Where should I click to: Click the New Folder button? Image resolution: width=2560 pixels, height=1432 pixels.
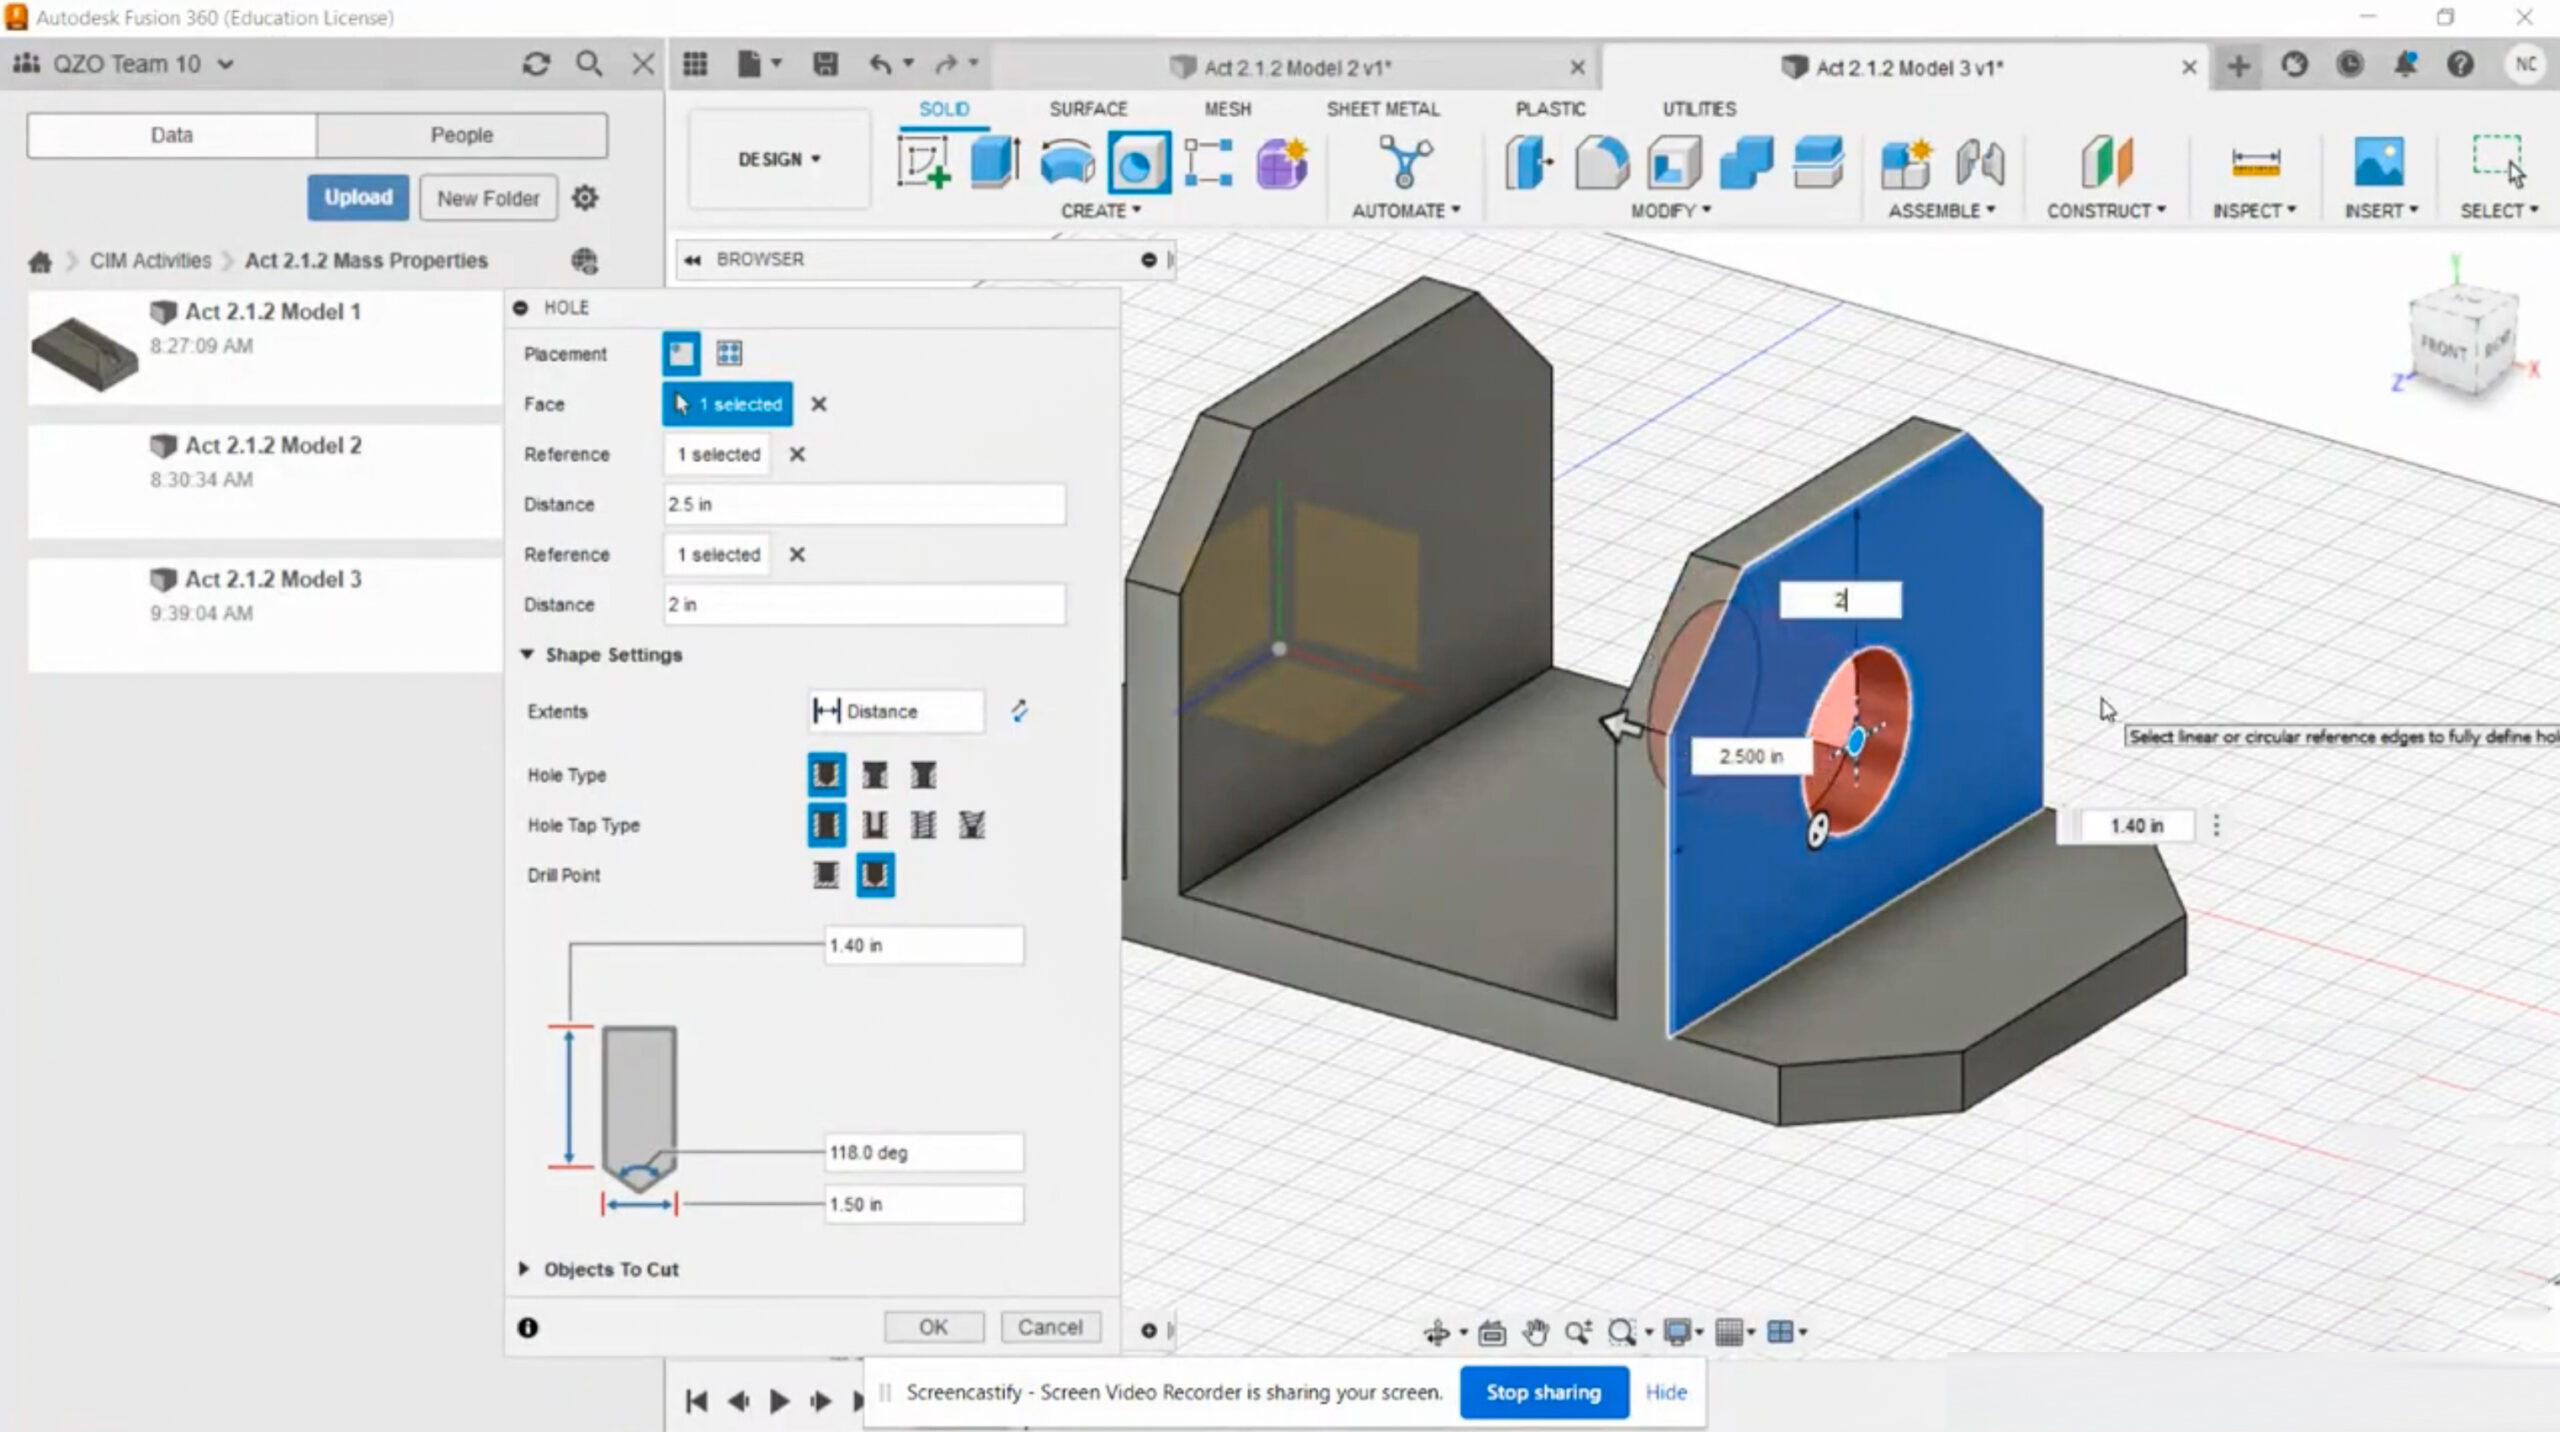(x=488, y=198)
